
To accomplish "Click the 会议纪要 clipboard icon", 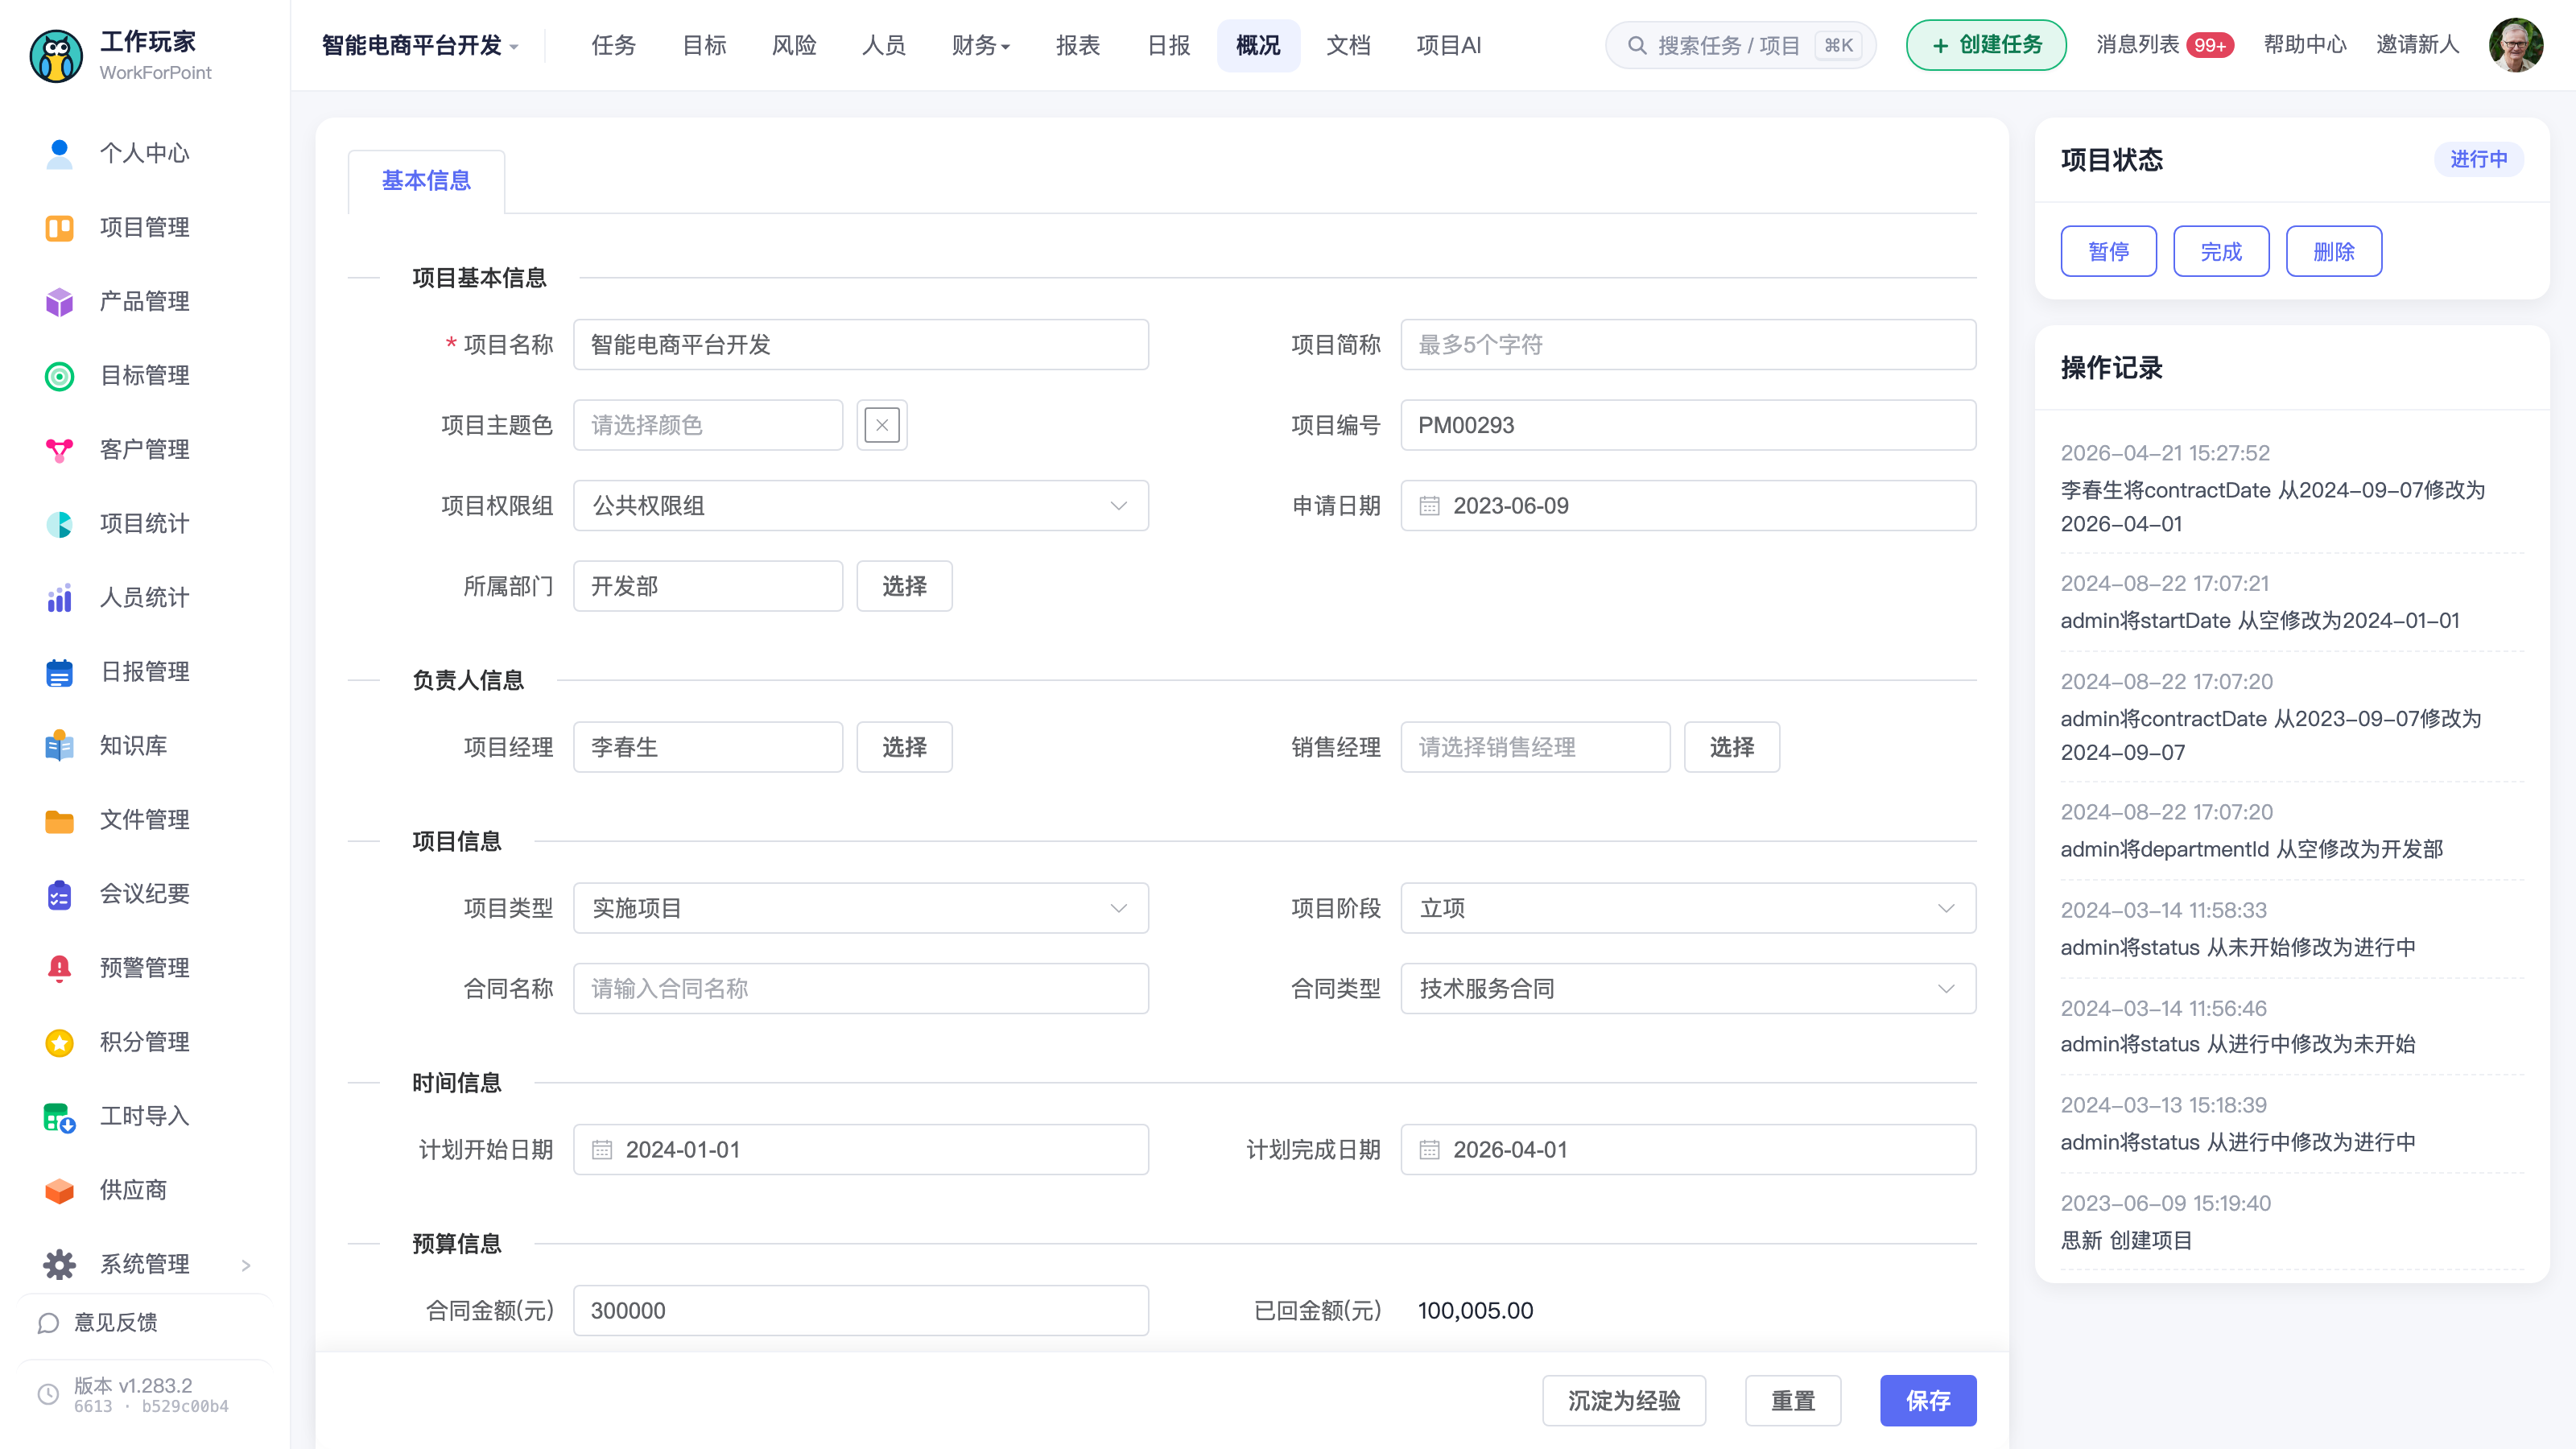I will click(59, 894).
